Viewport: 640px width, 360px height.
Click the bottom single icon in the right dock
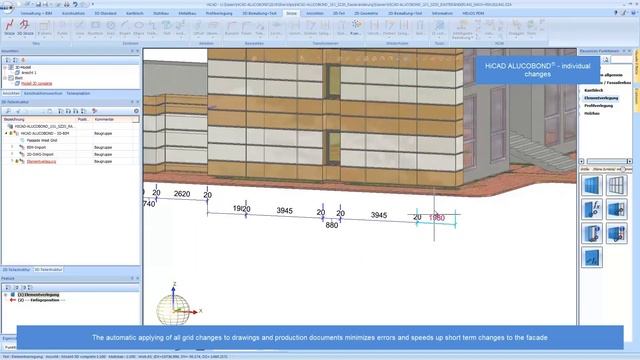[x=592, y=258]
